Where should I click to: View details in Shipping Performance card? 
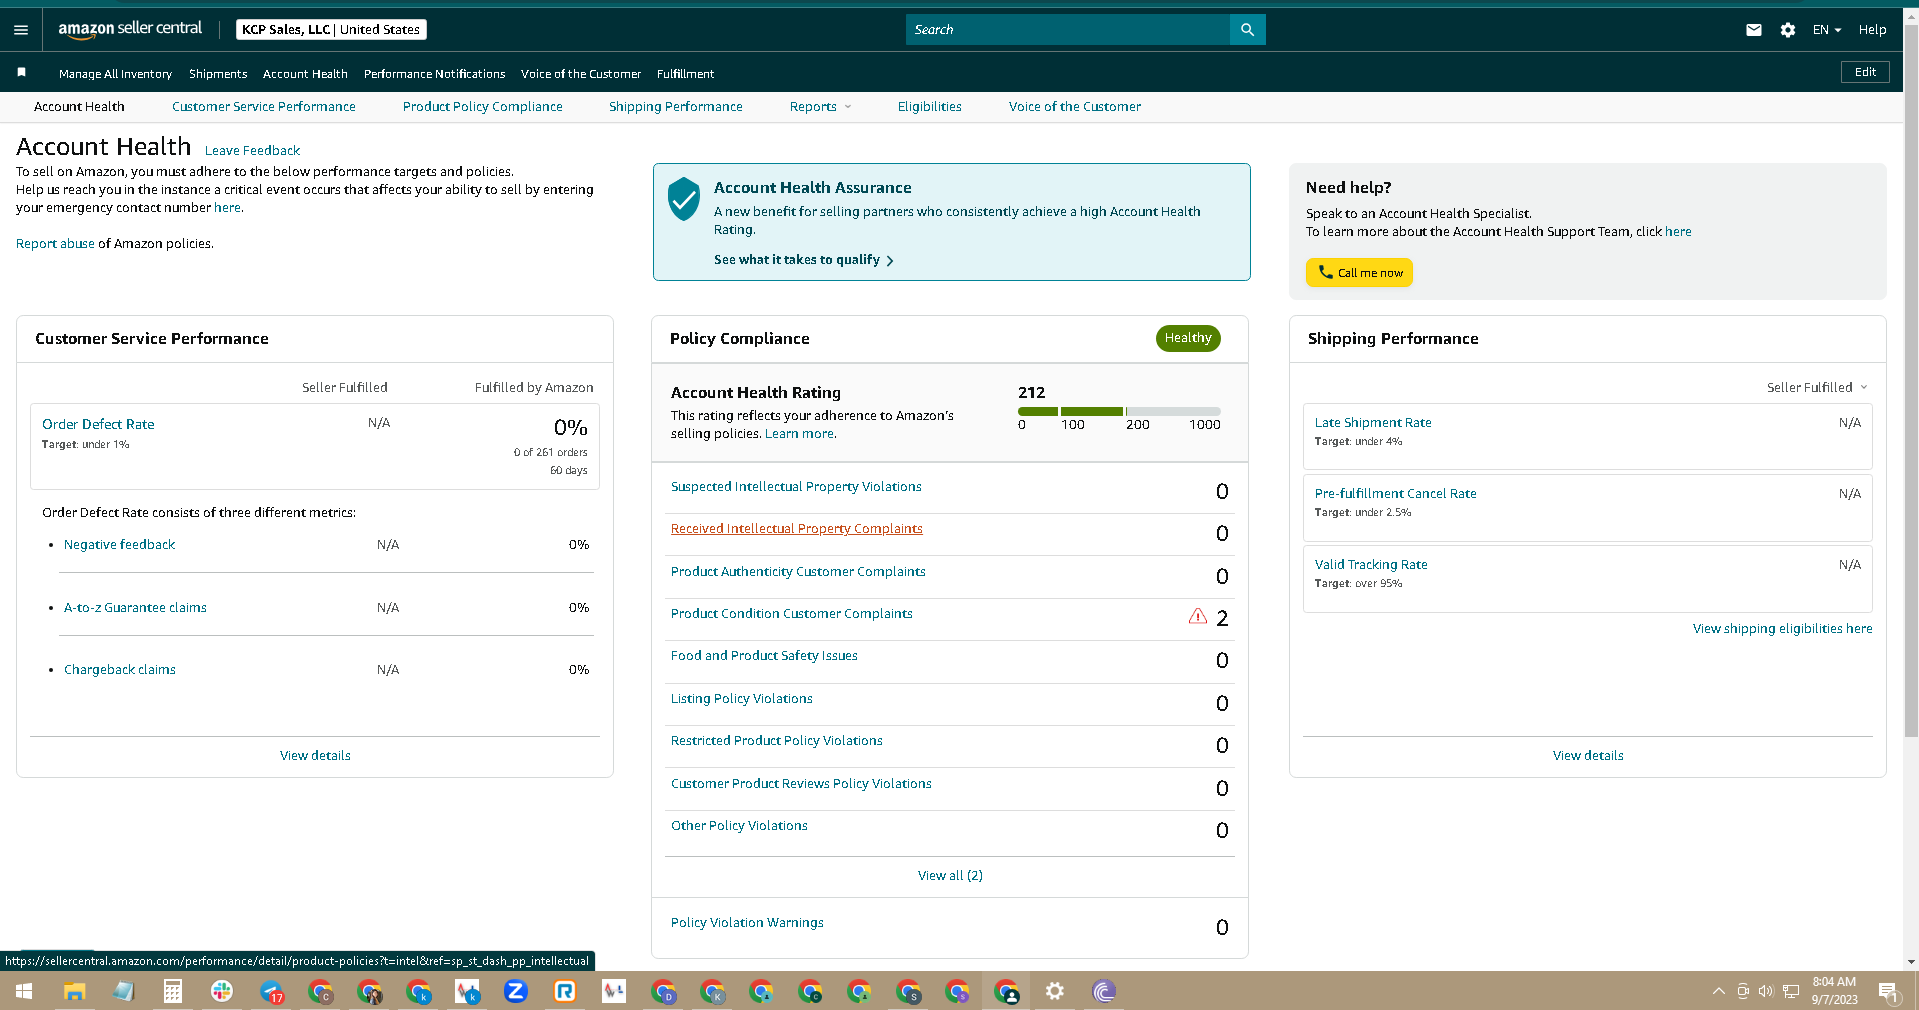(x=1588, y=756)
